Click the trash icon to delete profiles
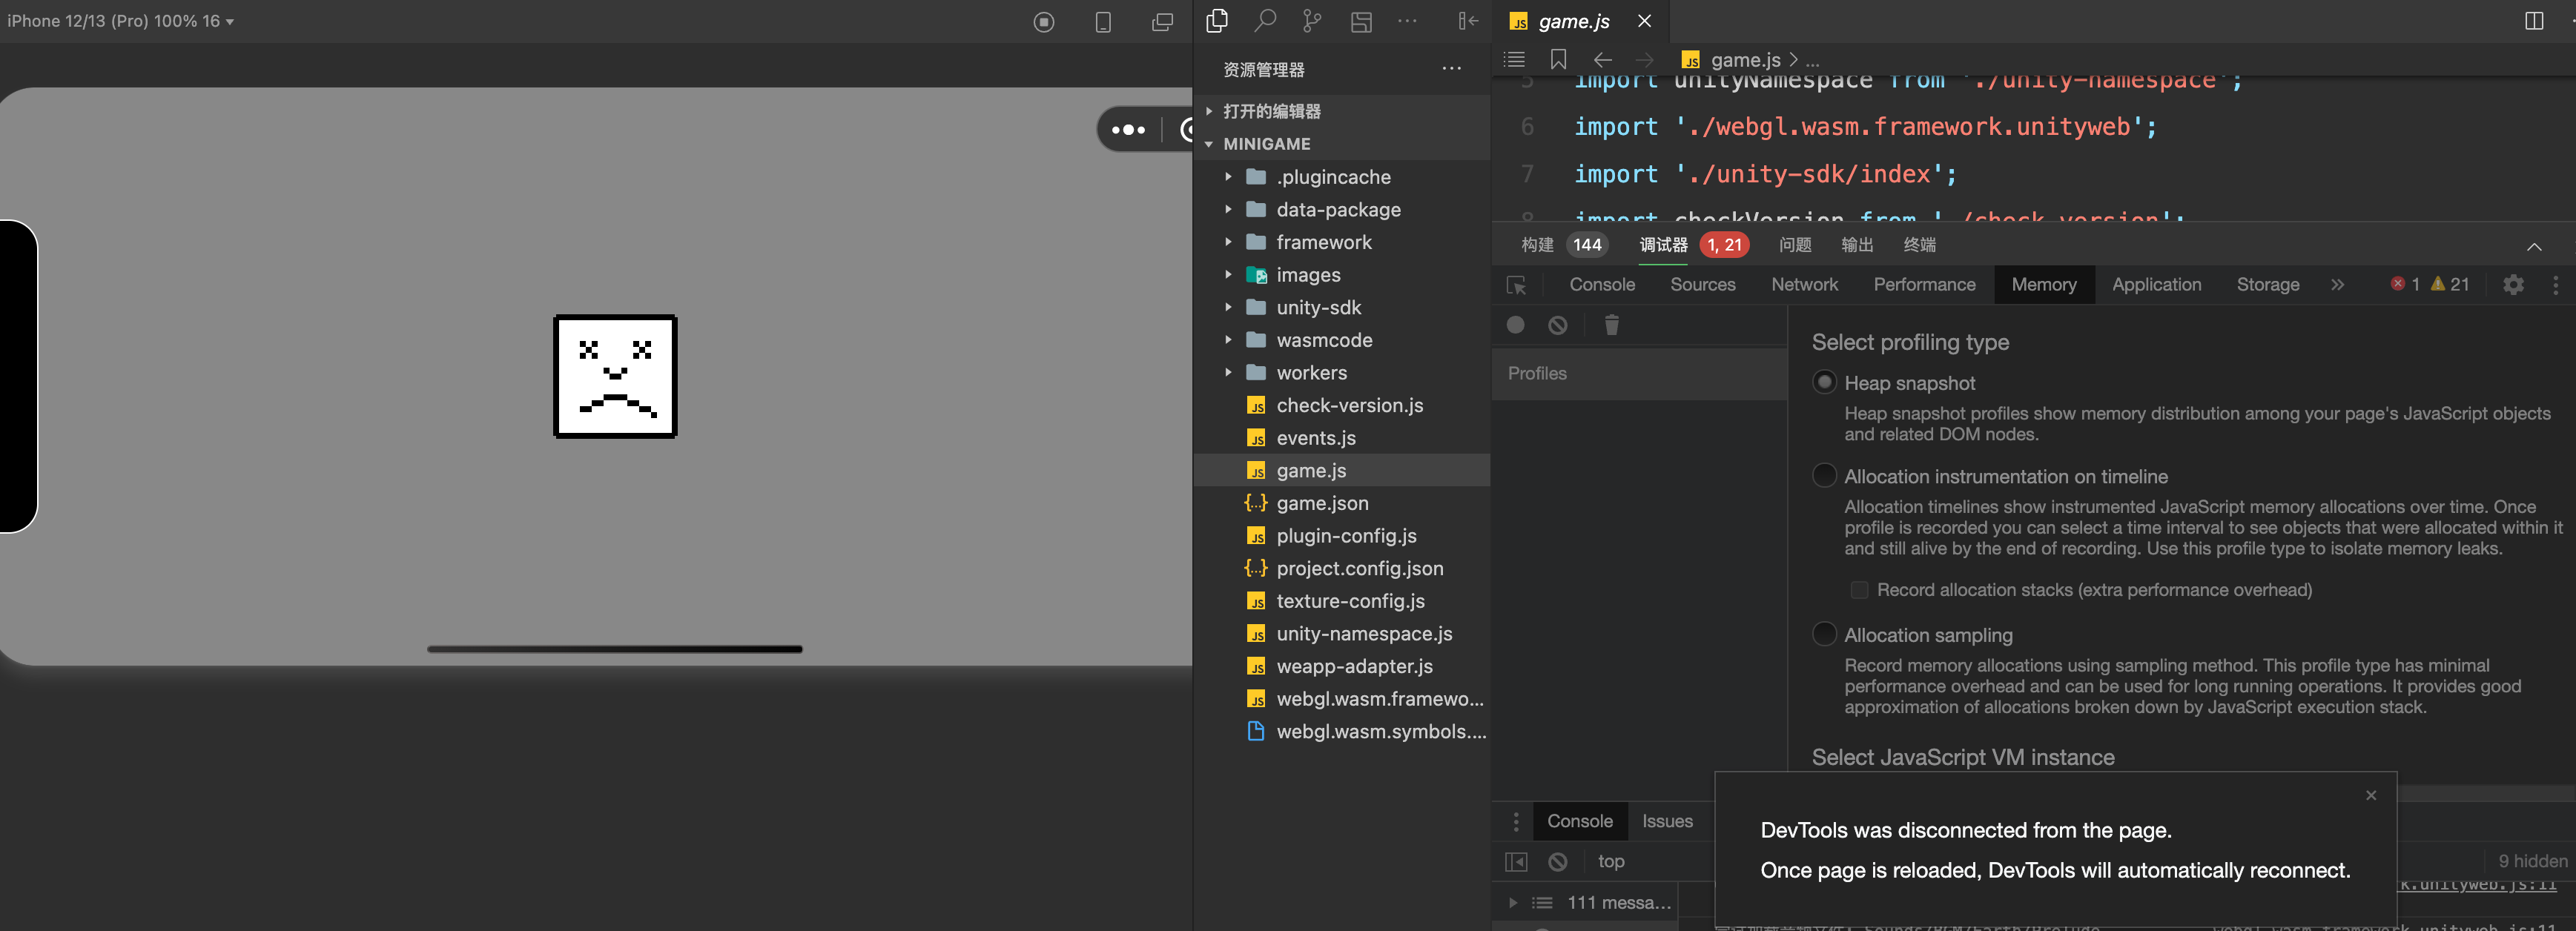 click(1611, 325)
